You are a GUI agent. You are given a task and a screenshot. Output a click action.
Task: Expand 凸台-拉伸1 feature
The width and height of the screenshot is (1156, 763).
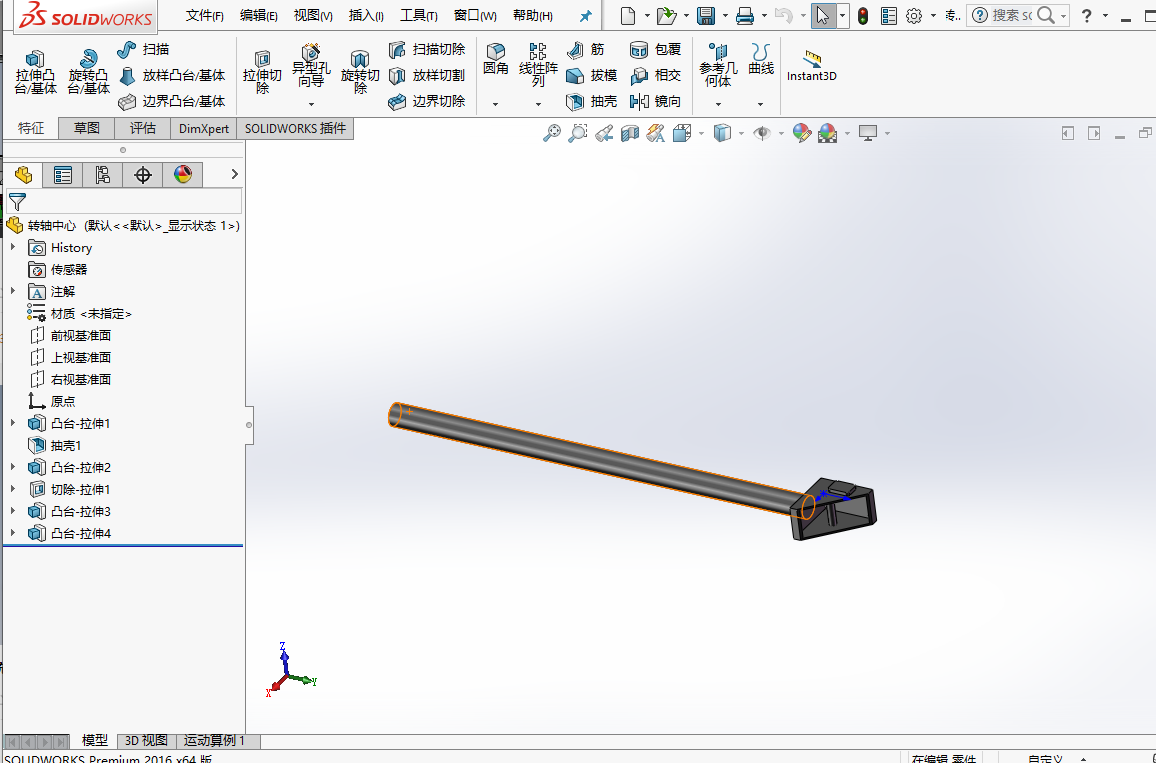click(x=13, y=423)
